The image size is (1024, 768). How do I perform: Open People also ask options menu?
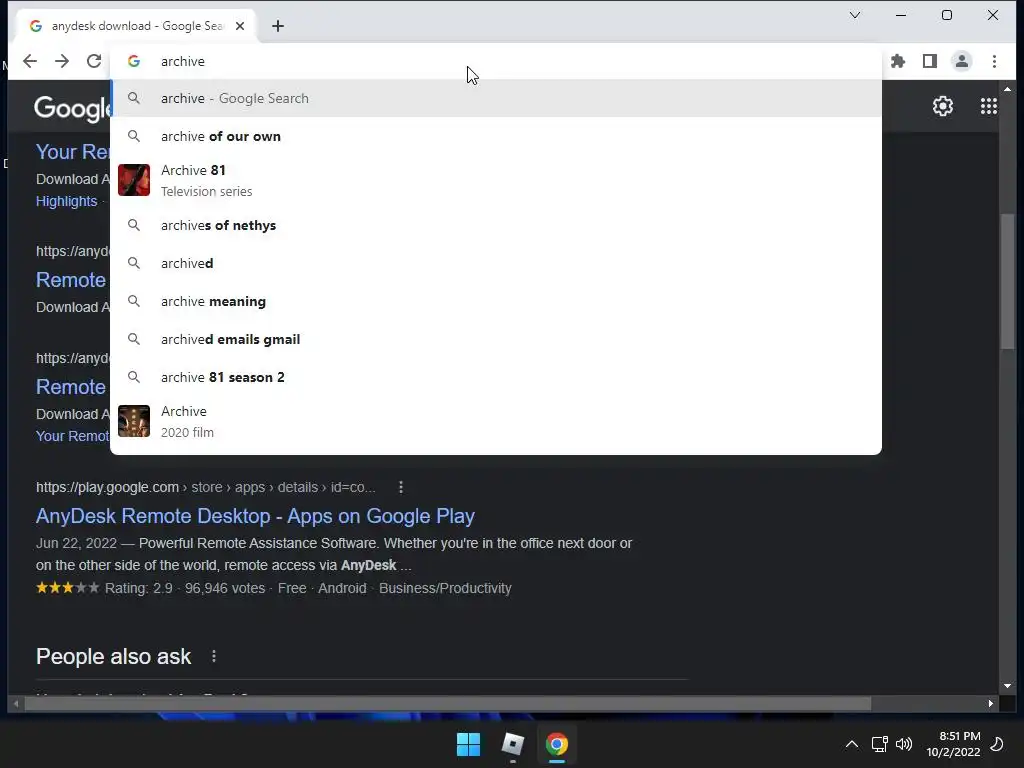214,656
